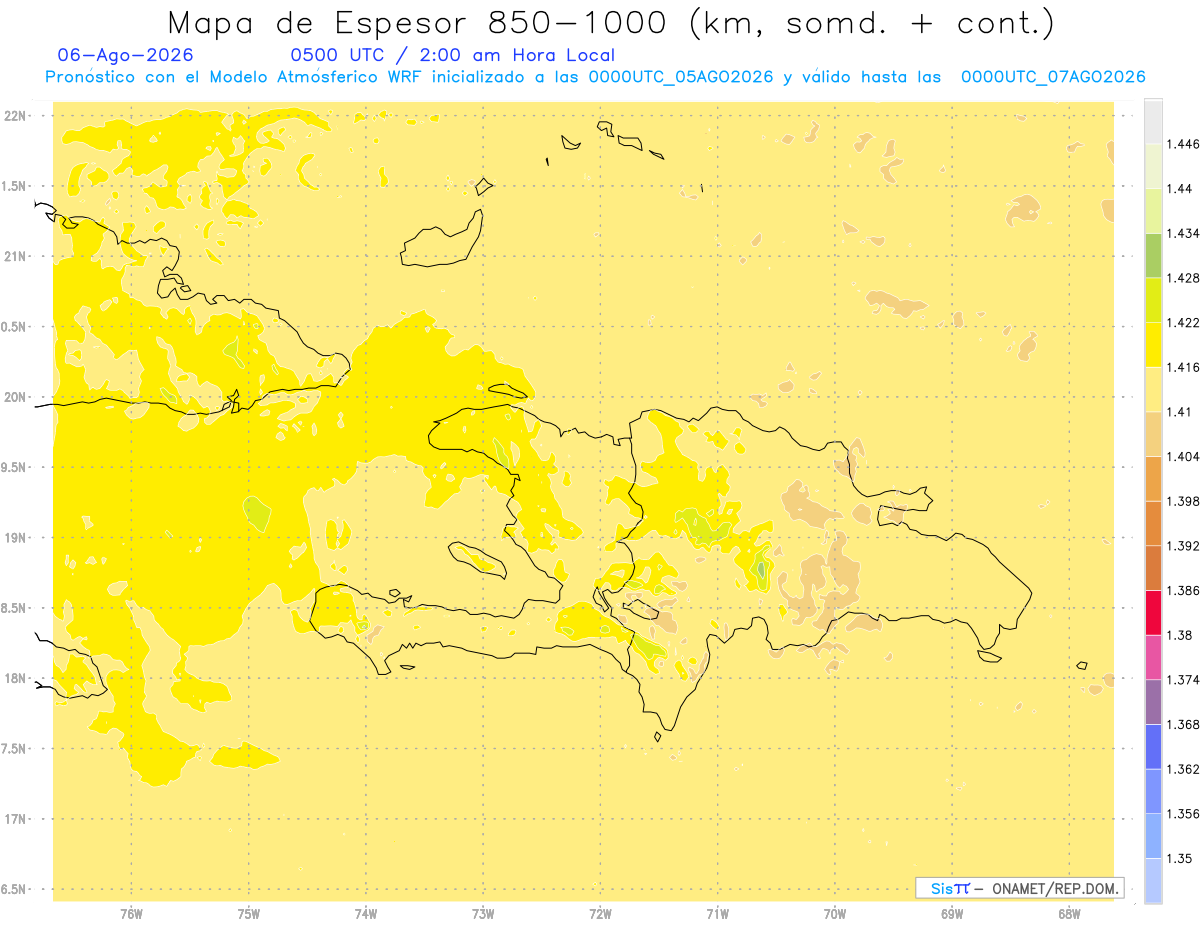Image resolution: width=1200 pixels, height=927 pixels.
Task: Pick the light orange swatch between 1.398 and 1.404
Action: point(1153,478)
